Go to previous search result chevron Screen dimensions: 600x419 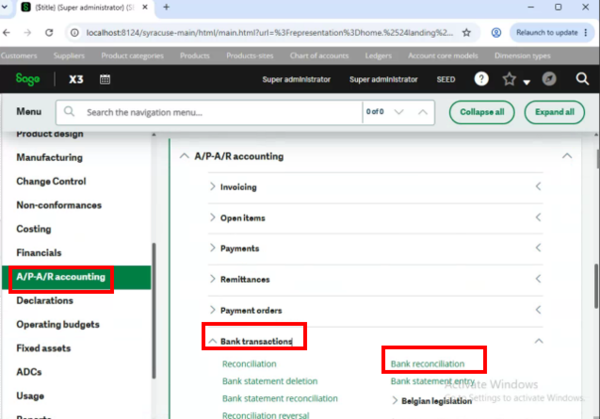422,112
